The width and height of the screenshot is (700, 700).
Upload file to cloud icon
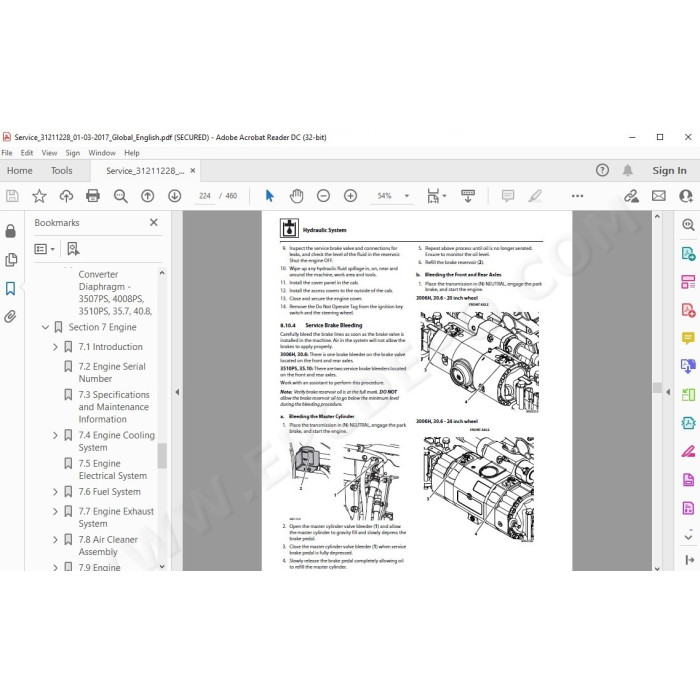click(66, 196)
